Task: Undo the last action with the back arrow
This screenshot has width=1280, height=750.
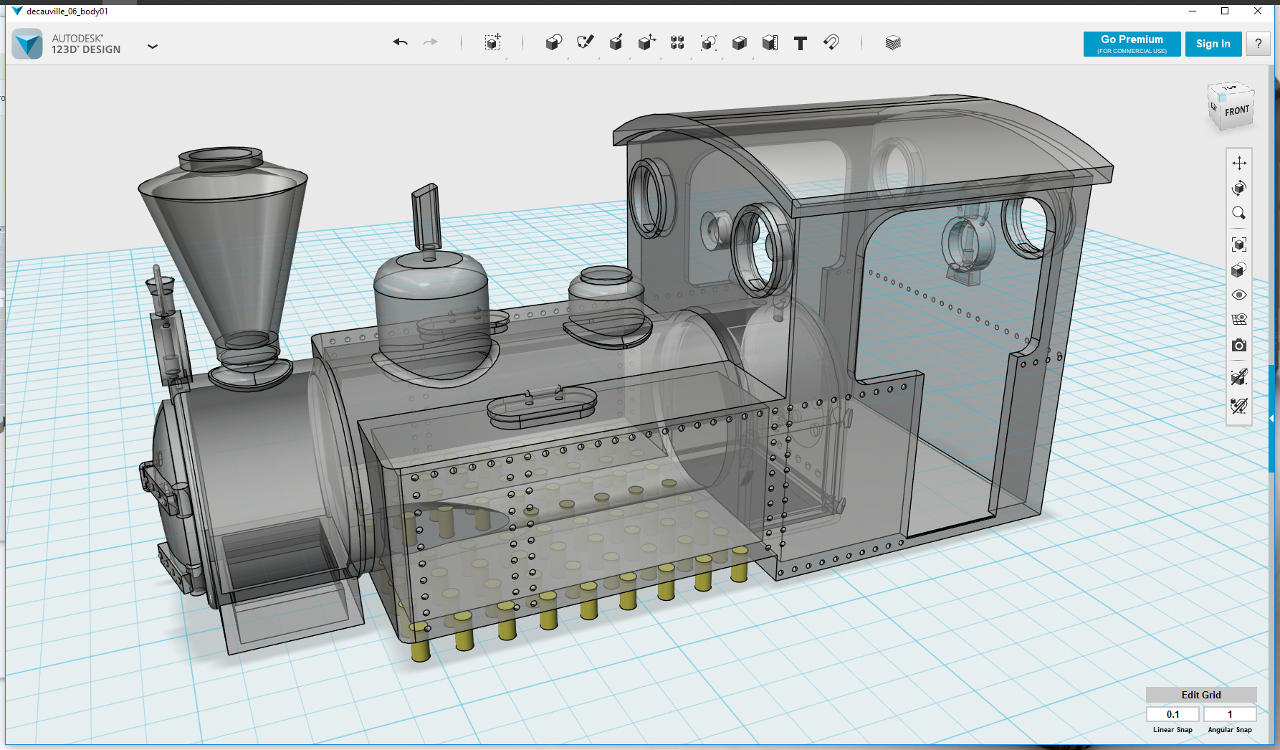Action: click(400, 42)
